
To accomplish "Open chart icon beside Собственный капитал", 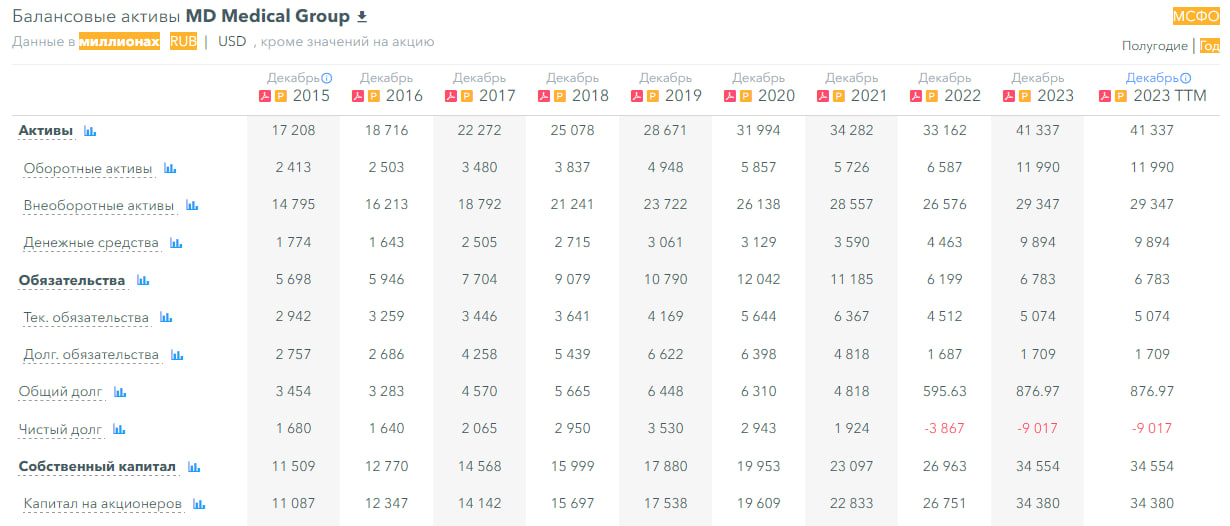I will (x=194, y=467).
